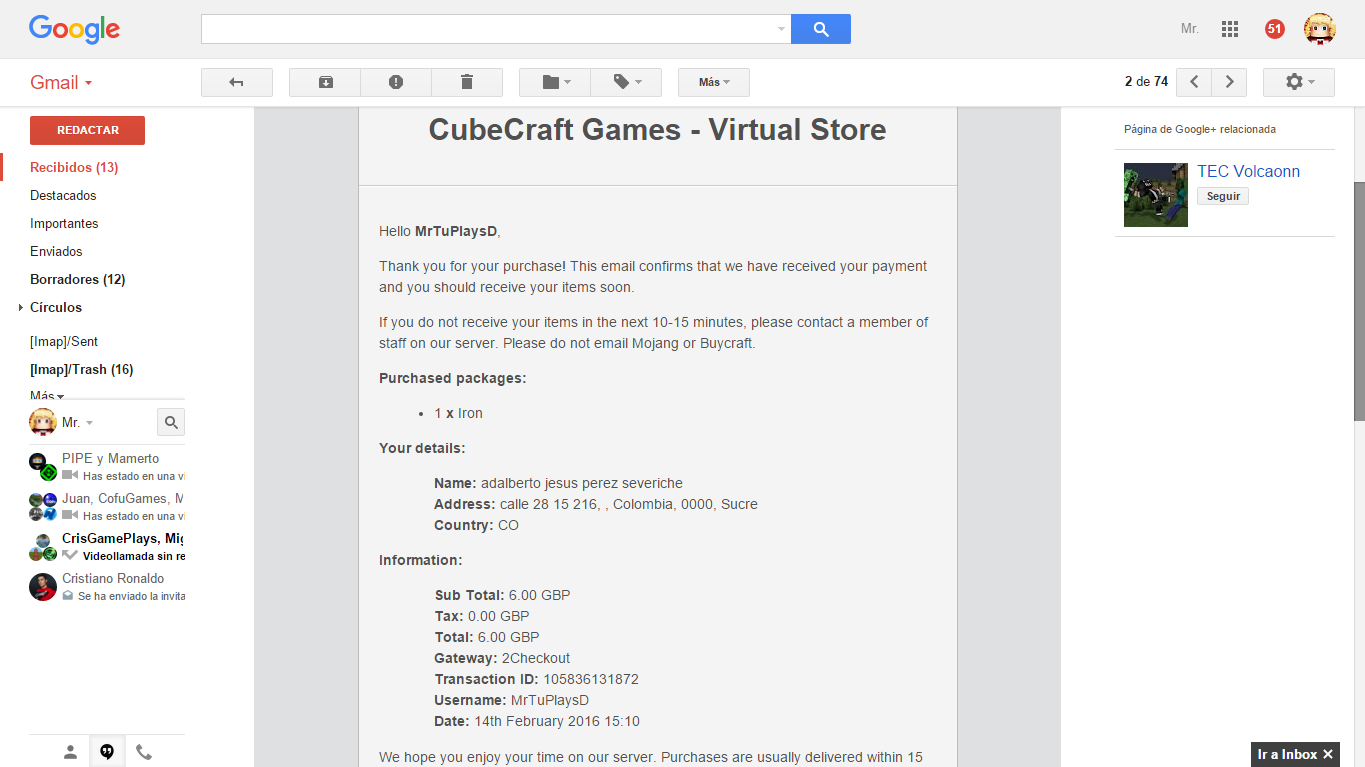Expand the Más labels list in the sidebar
Viewport: 1365px width, 767px height.
[46, 396]
